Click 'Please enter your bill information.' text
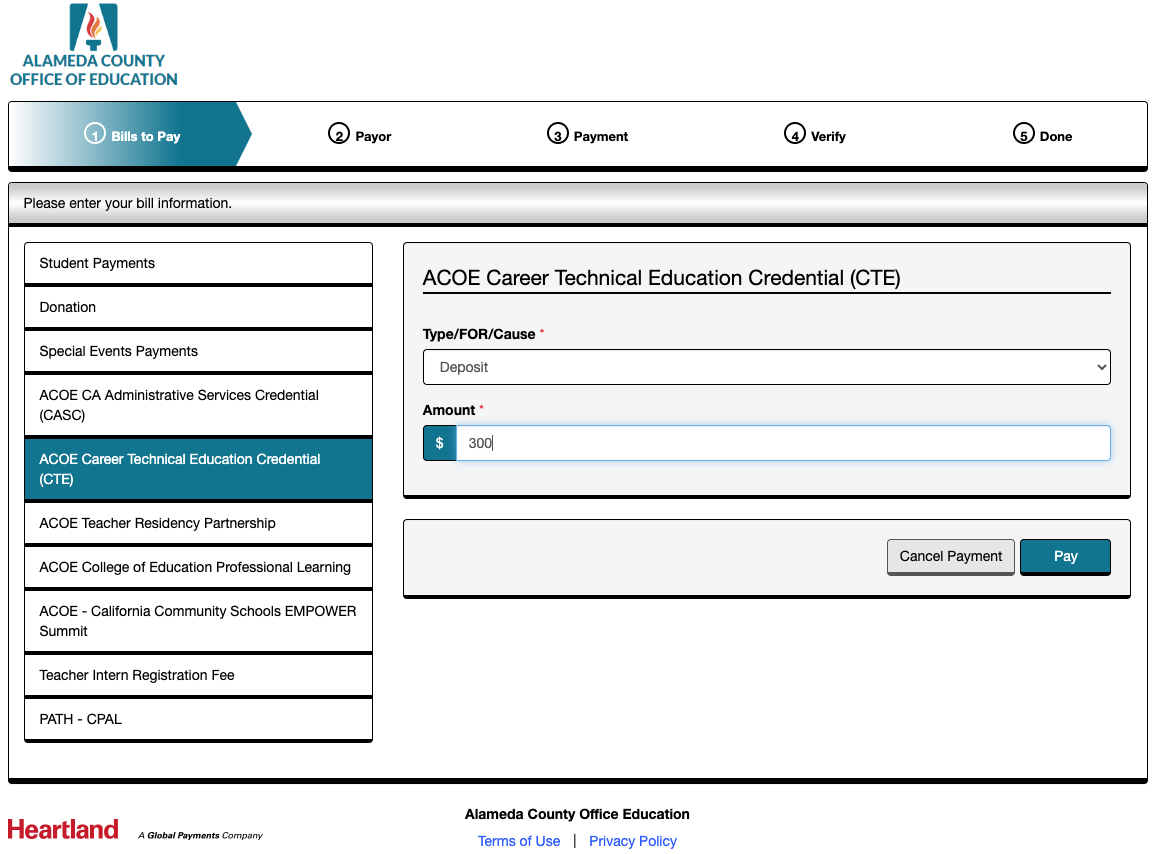 127,203
